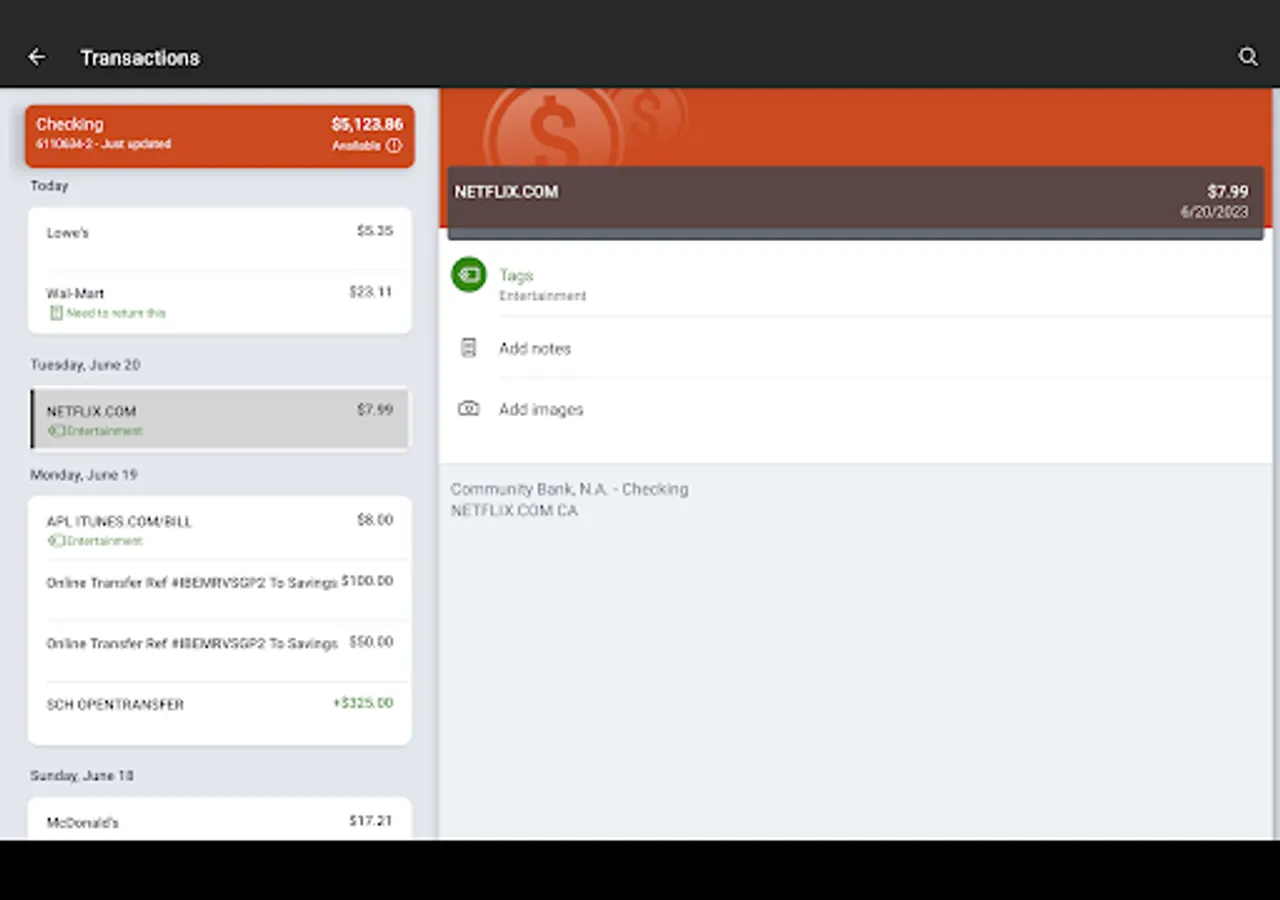The height and width of the screenshot is (900, 1280).
Task: Click the 6/20/2023 date
Action: click(1214, 212)
